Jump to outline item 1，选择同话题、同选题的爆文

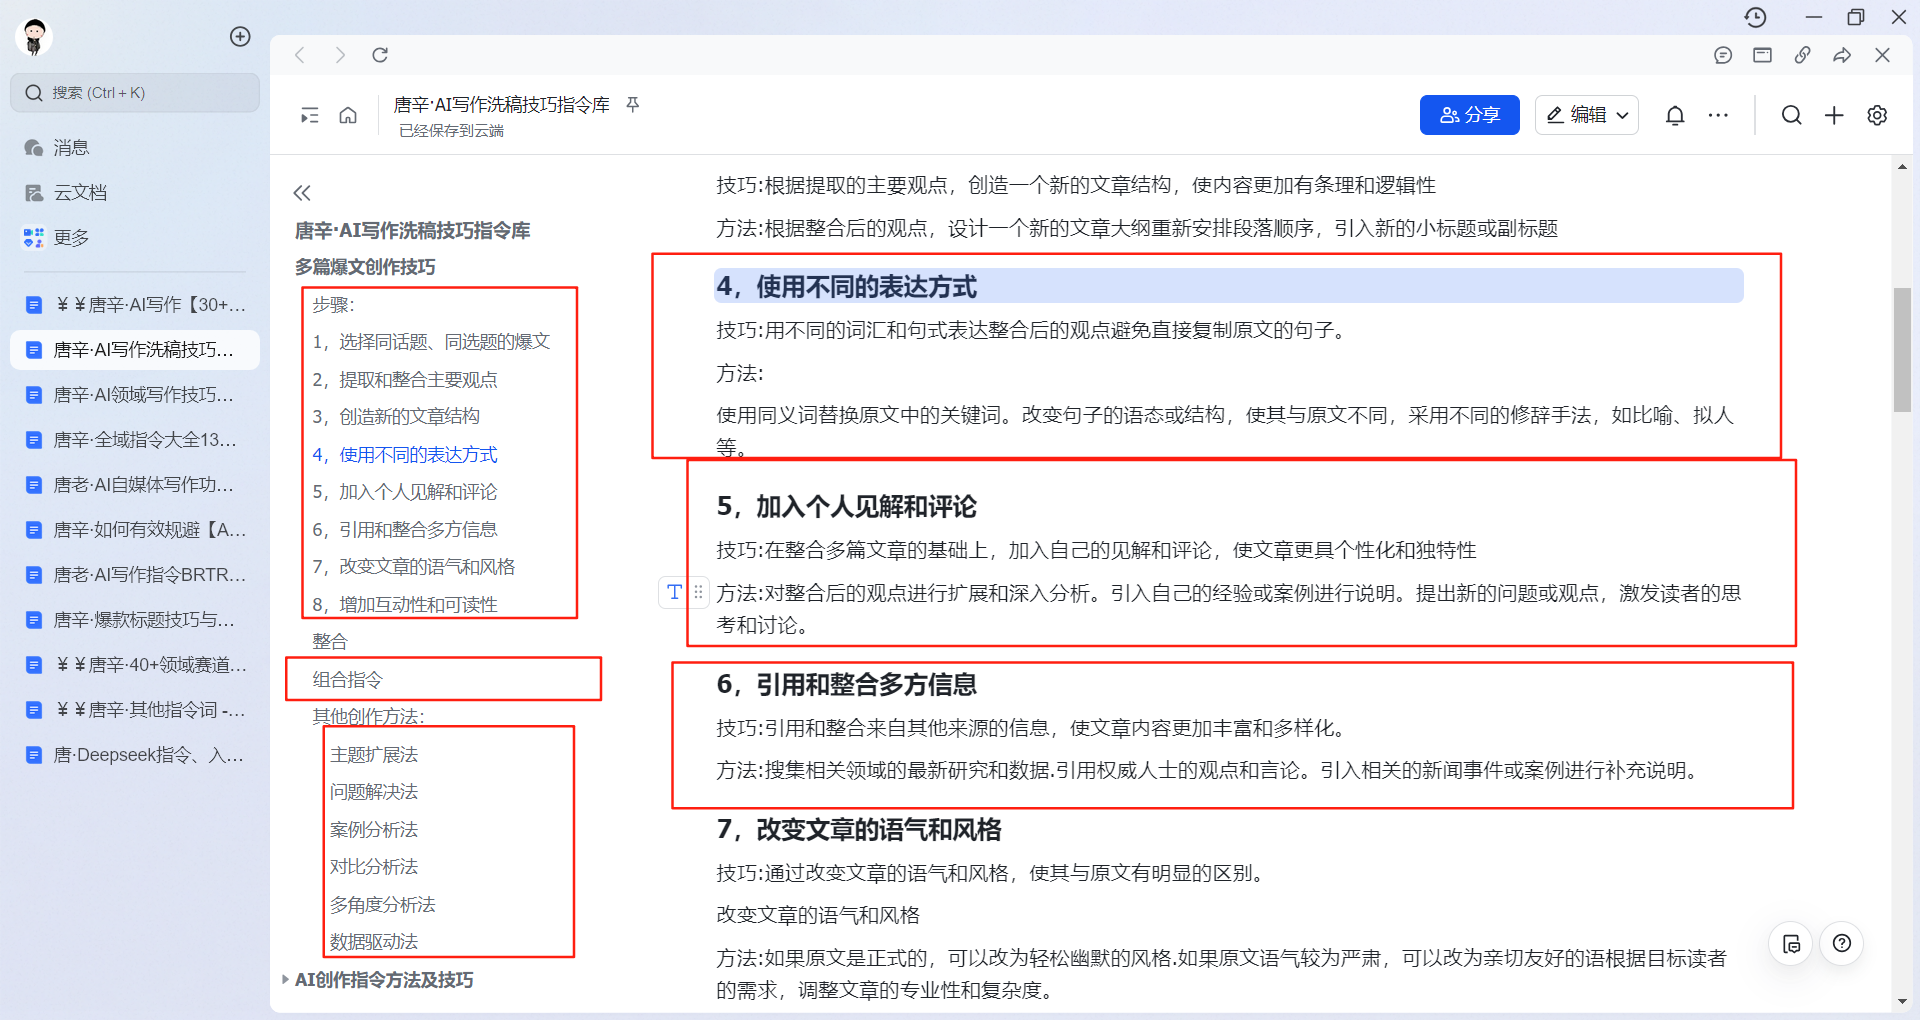tap(431, 342)
